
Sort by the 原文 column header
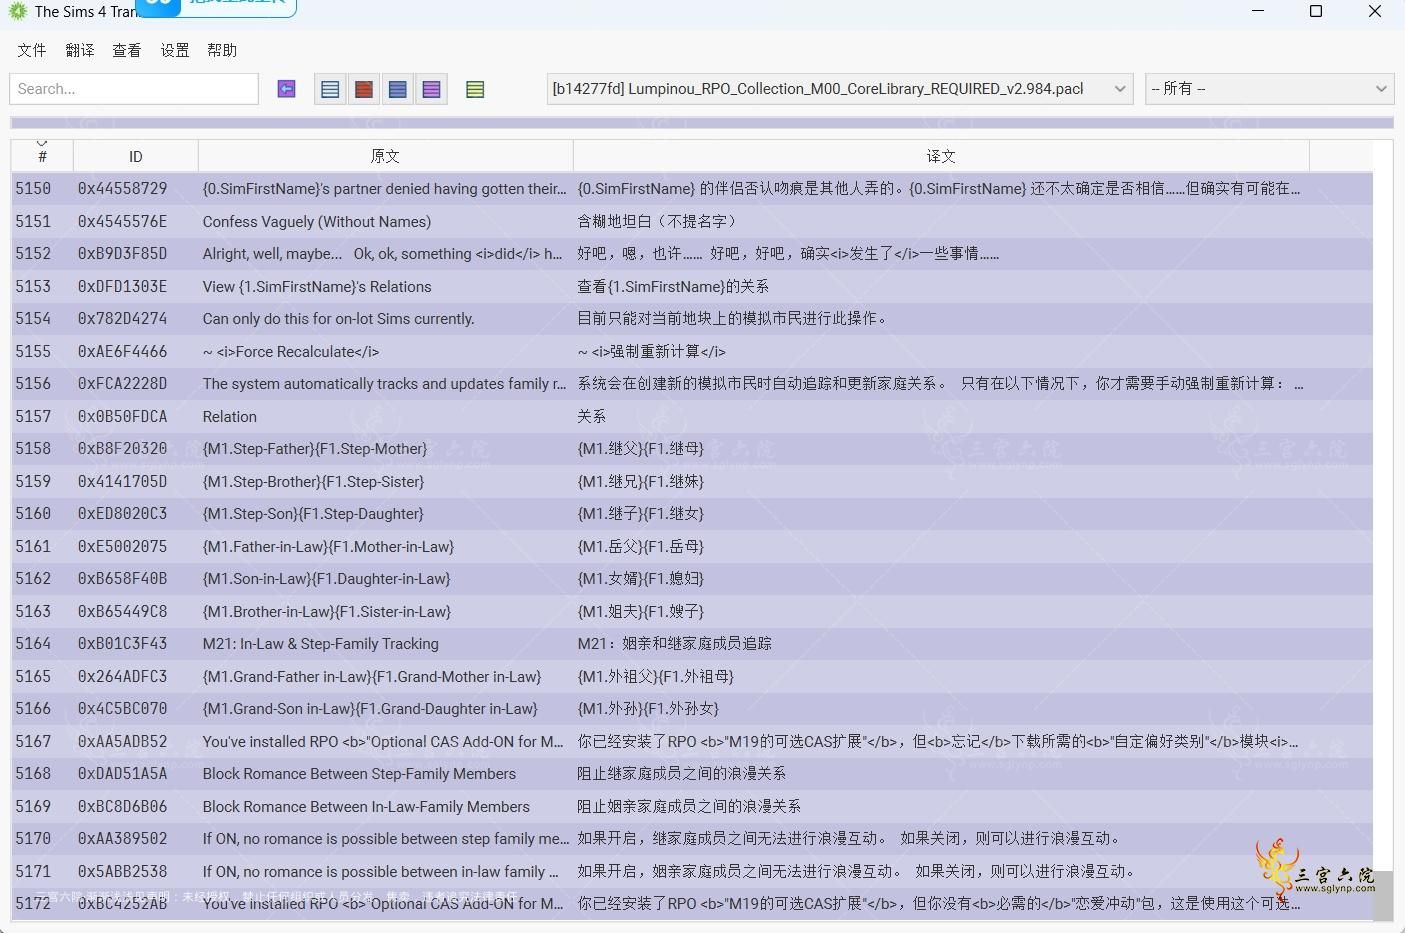click(x=385, y=156)
